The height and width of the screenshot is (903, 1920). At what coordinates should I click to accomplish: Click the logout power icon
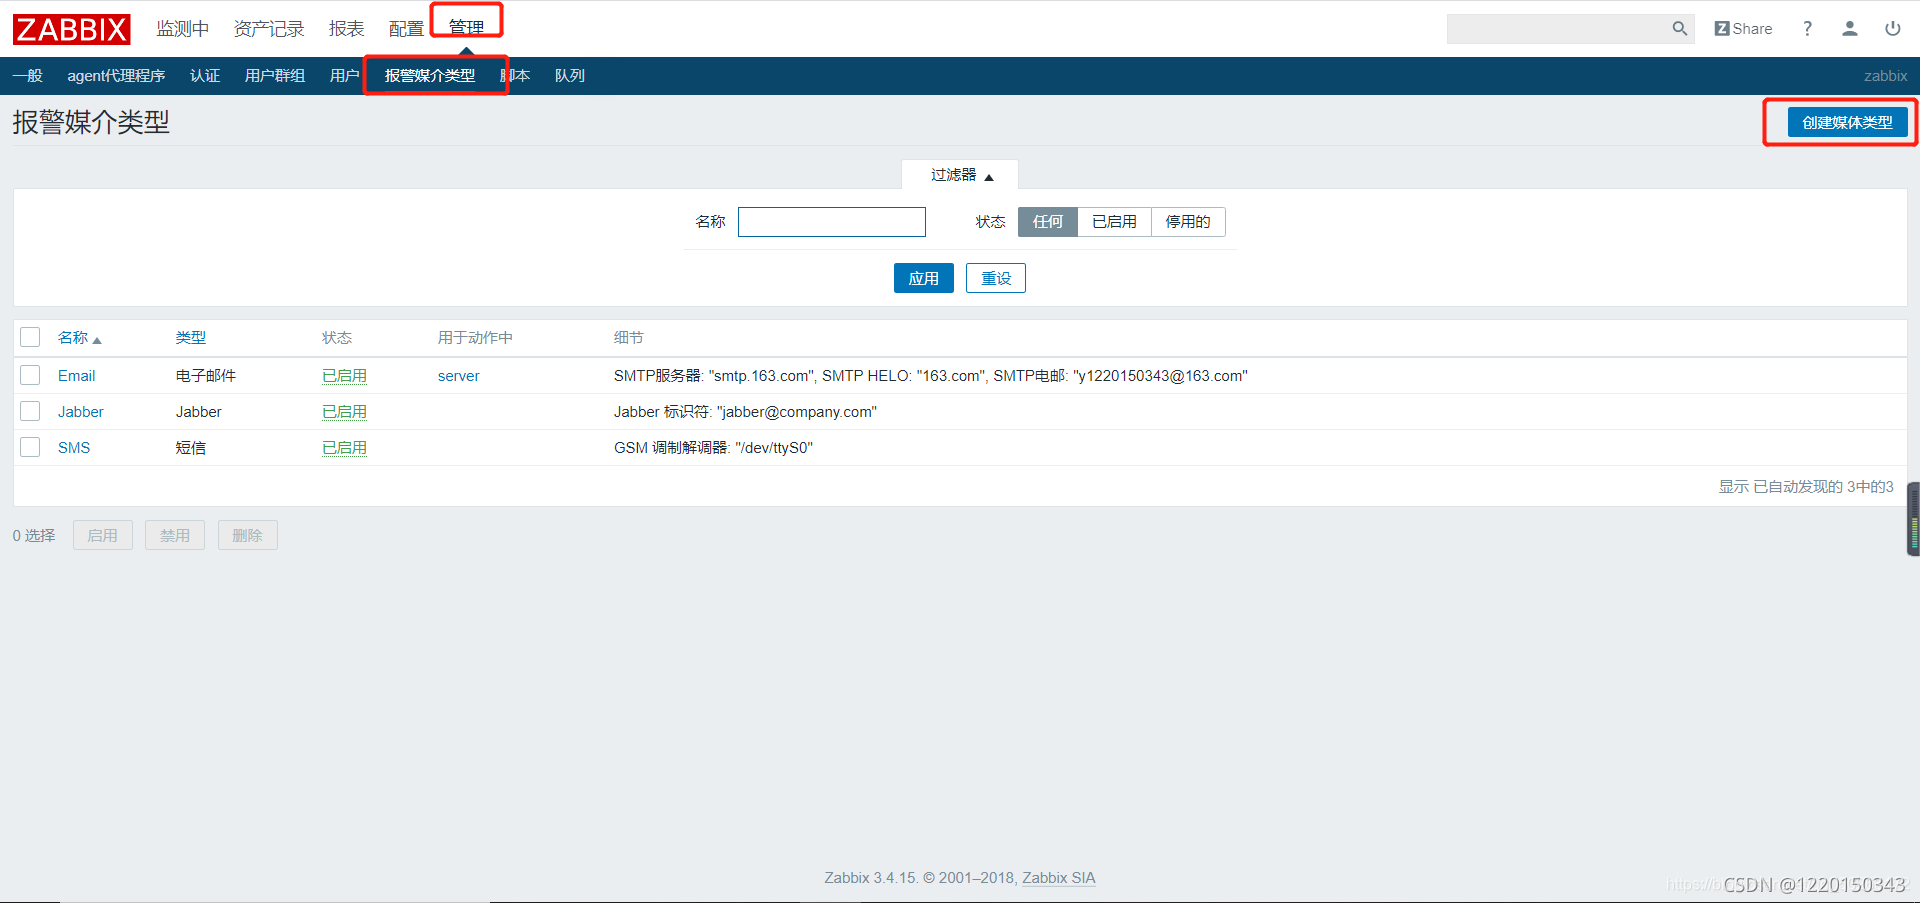point(1893,29)
